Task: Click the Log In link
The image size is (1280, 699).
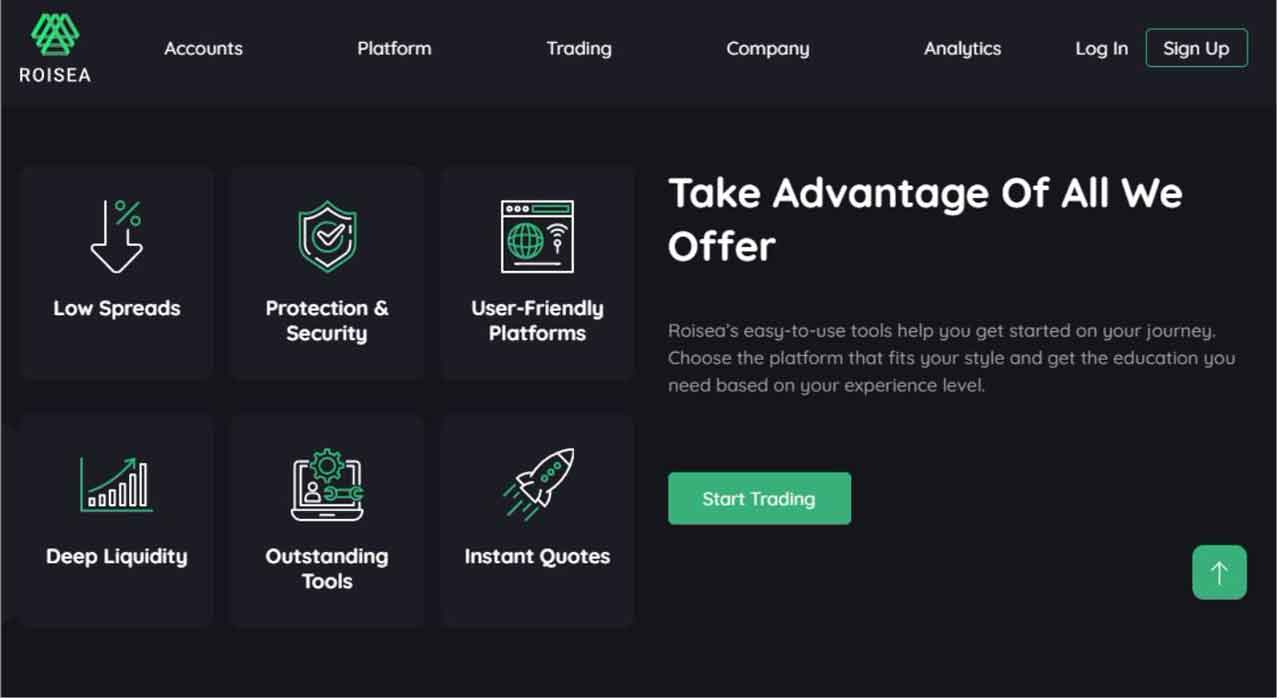Action: (x=1101, y=48)
